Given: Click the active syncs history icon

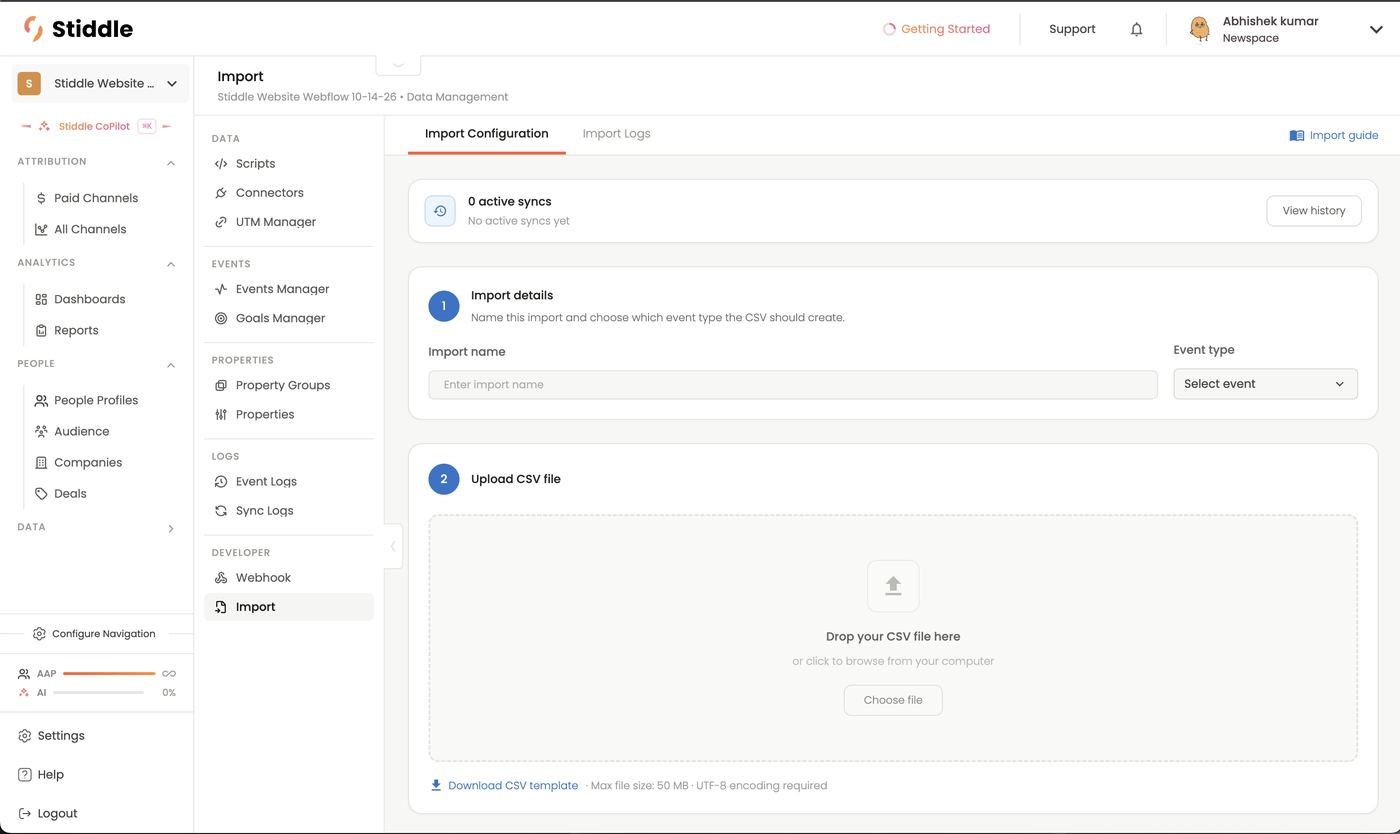Looking at the screenshot, I should [x=440, y=211].
